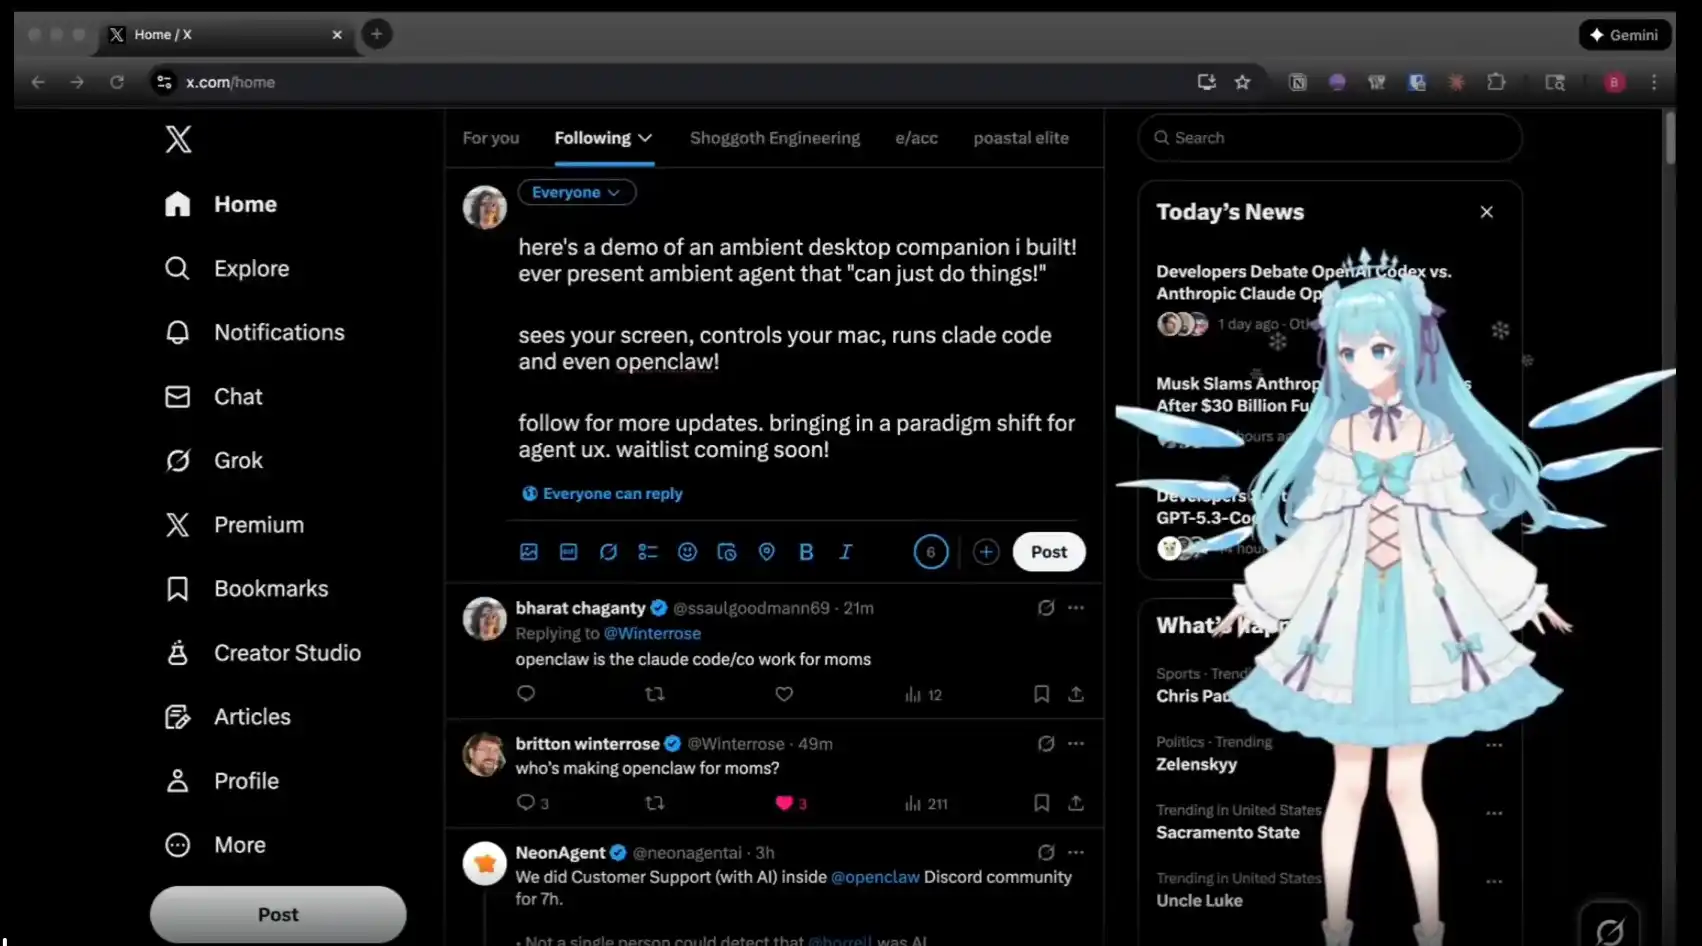Click the schedule post icon
Viewport: 1702px width, 946px height.
727,552
